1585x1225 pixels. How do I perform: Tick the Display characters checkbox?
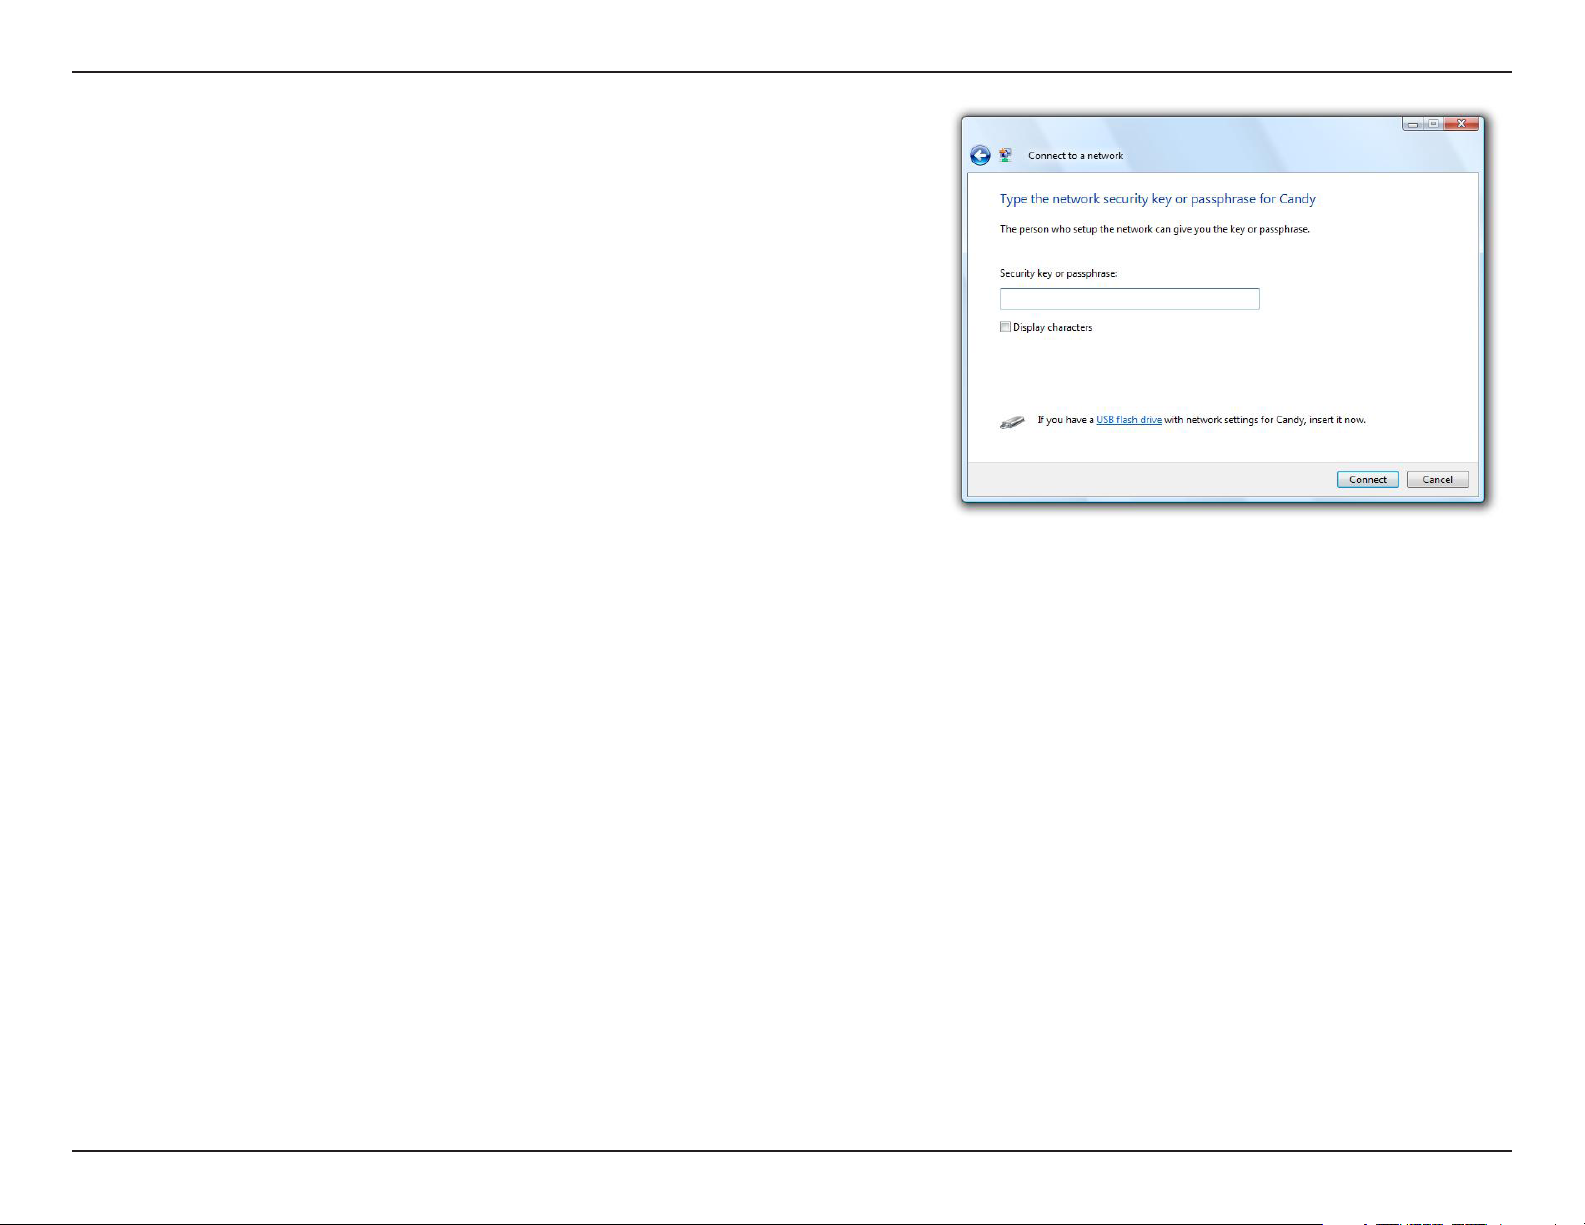[1005, 327]
